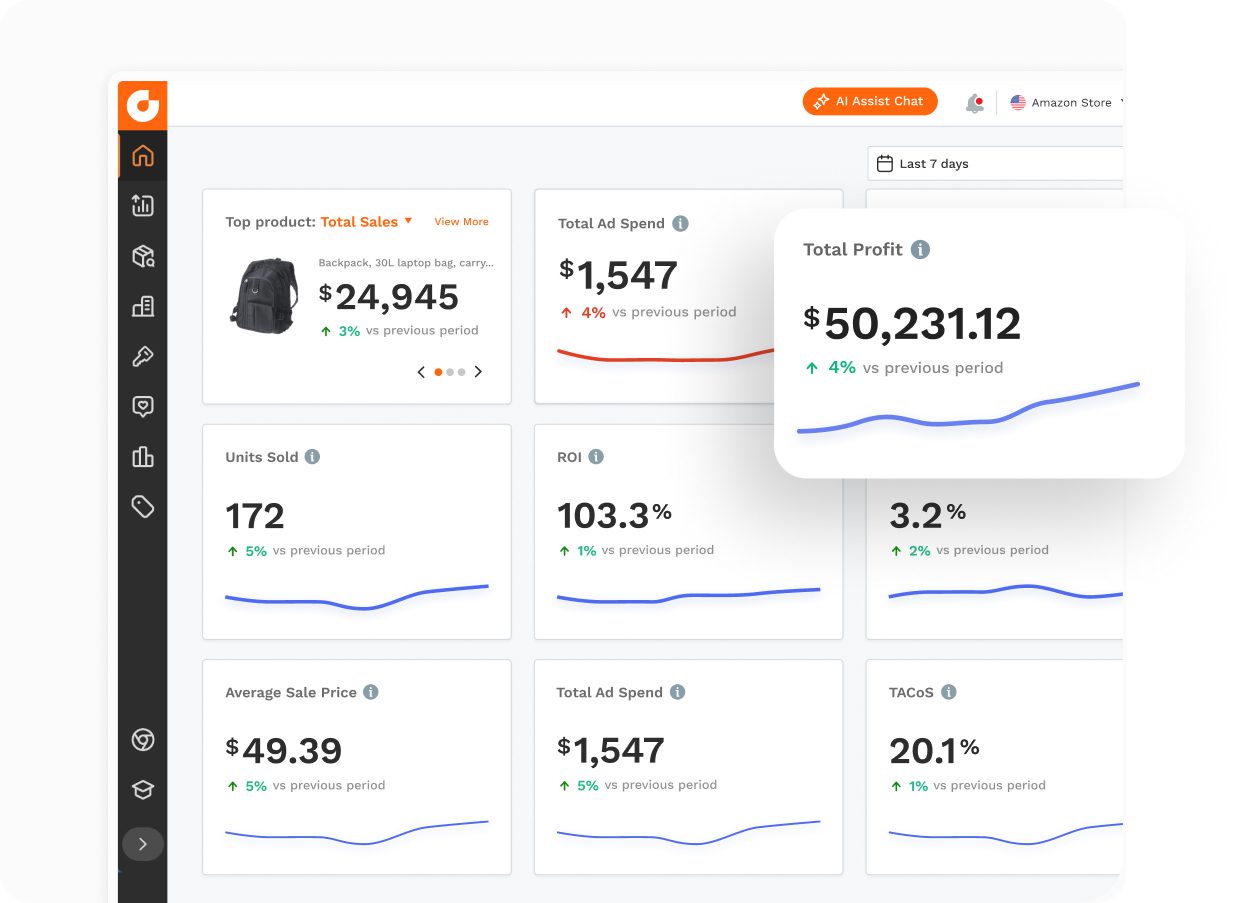This screenshot has width=1256, height=903.
Task: Open the pricing tag icon in sidebar
Action: pyautogui.click(x=142, y=506)
